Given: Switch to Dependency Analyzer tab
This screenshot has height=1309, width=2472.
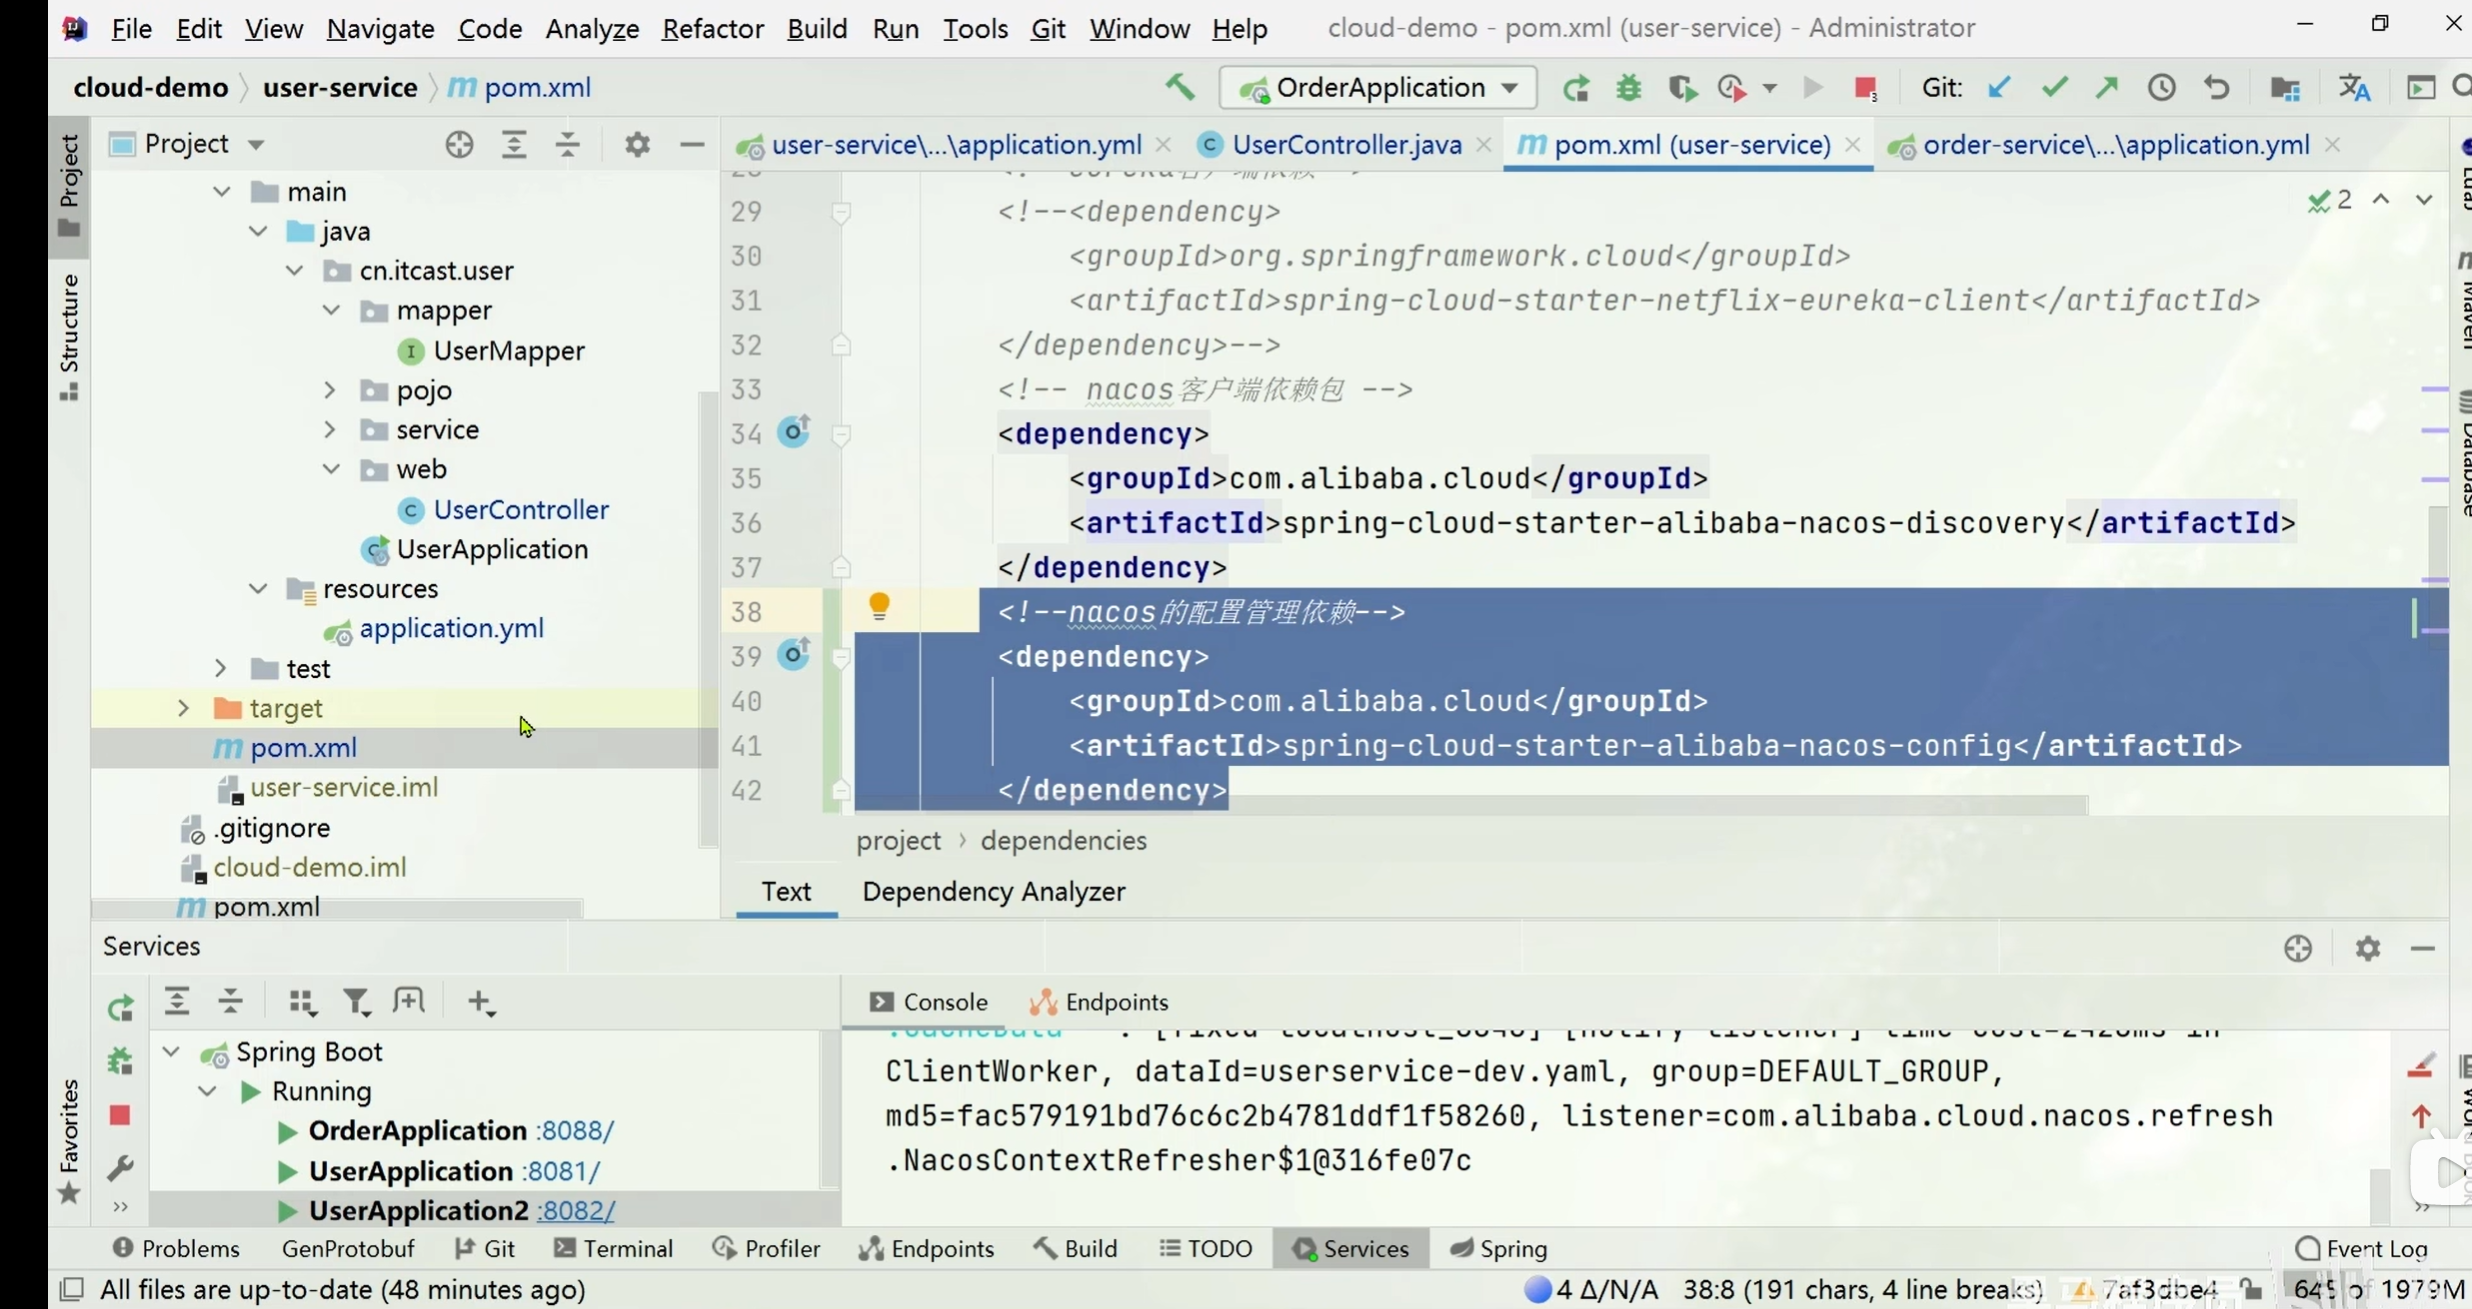Looking at the screenshot, I should click(x=993, y=891).
